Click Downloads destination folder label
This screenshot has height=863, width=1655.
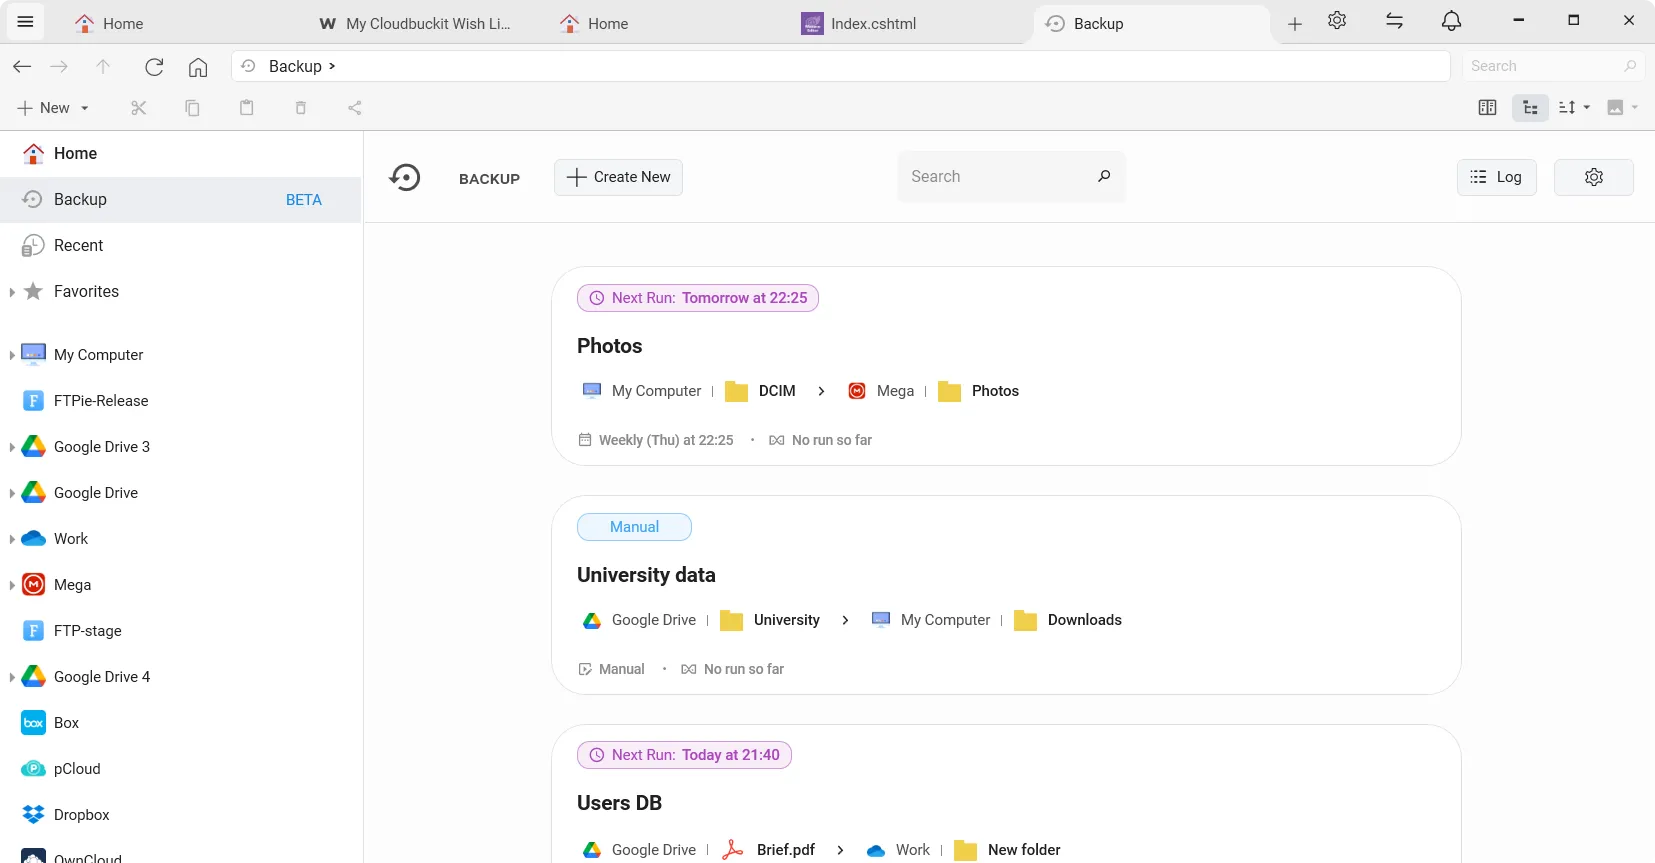point(1084,620)
